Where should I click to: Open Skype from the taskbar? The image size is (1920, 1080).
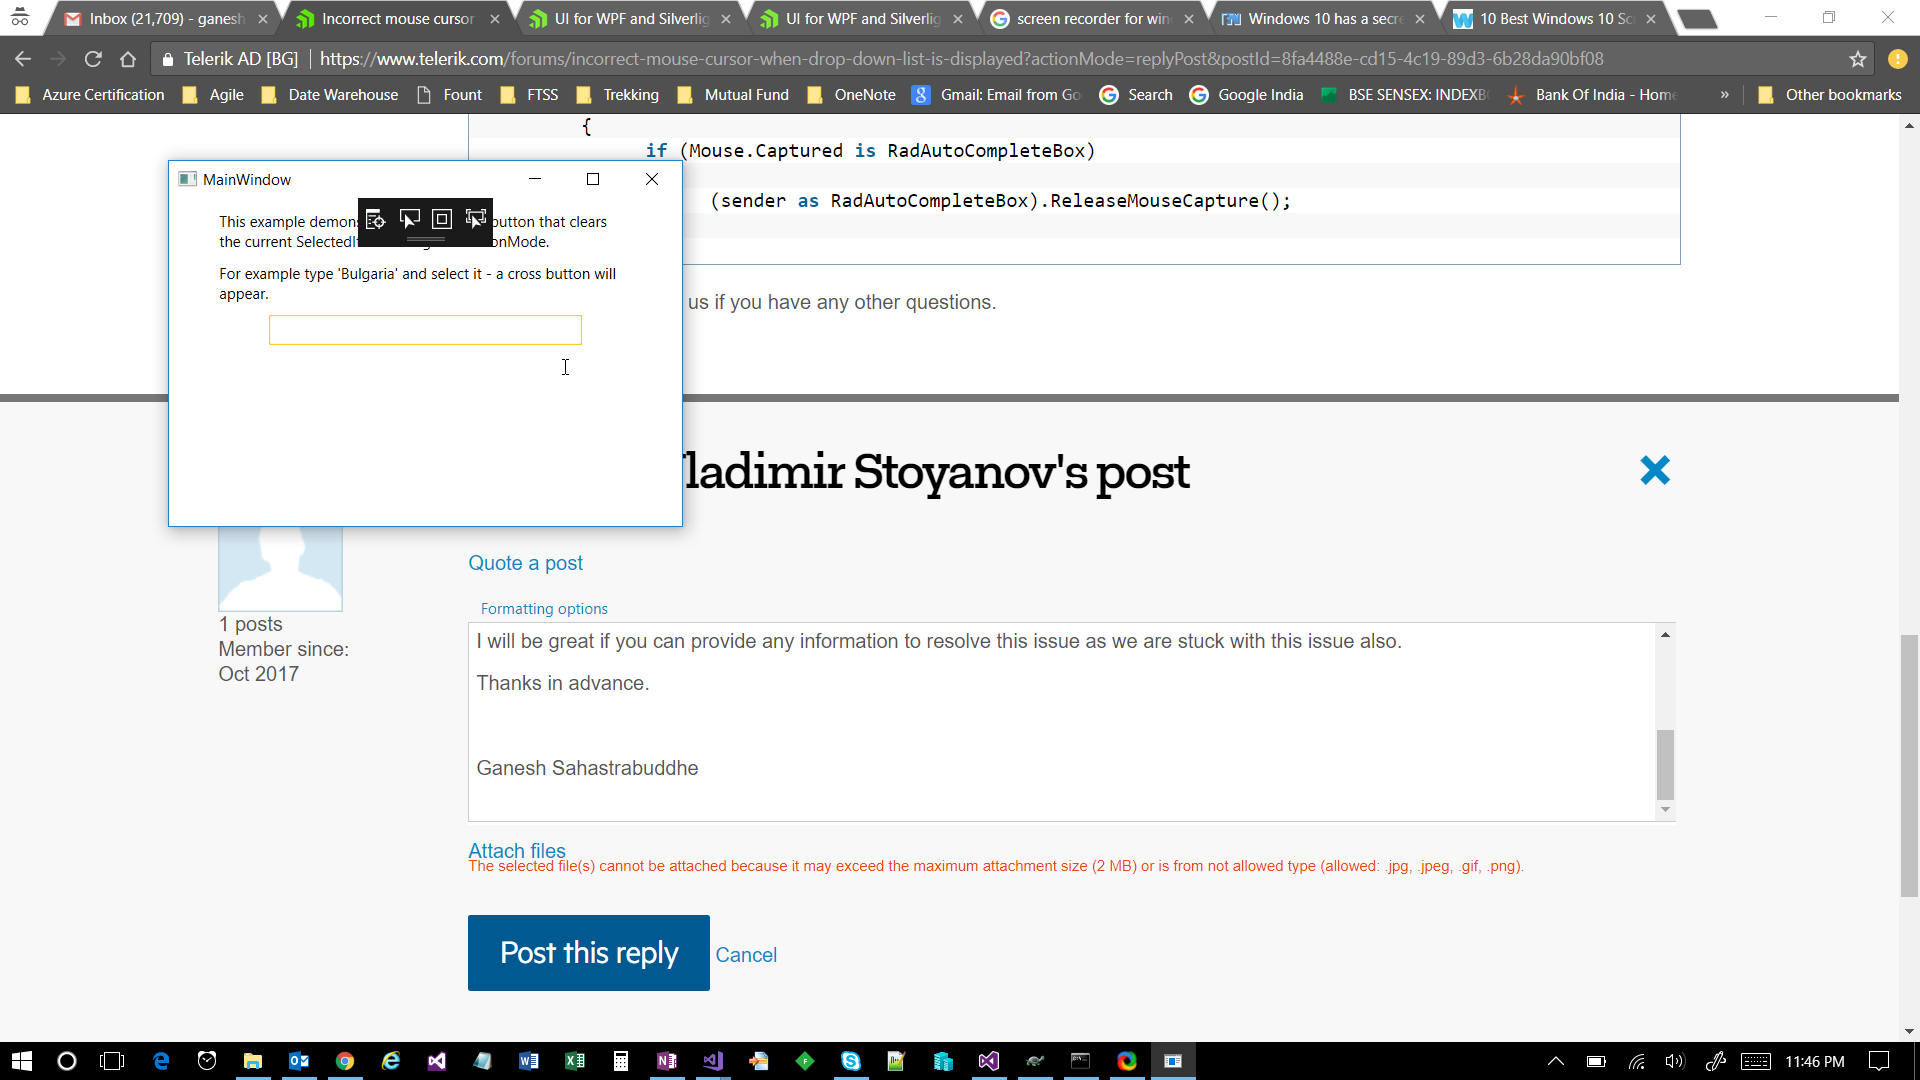[851, 1061]
